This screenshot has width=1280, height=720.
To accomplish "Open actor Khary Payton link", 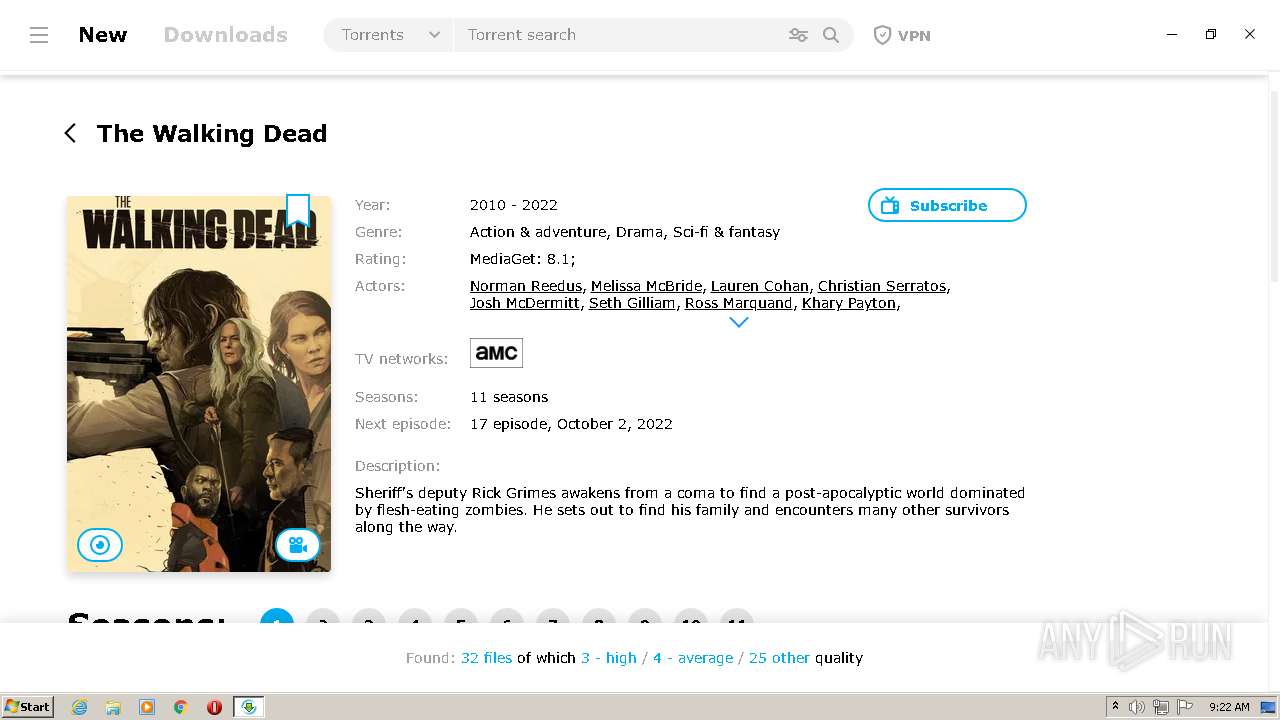I will [849, 303].
